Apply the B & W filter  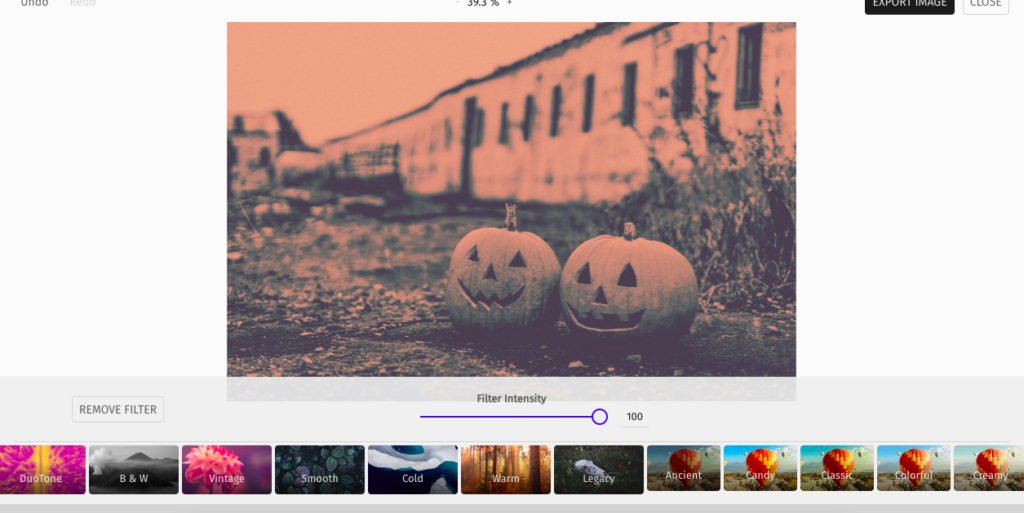tap(134, 469)
